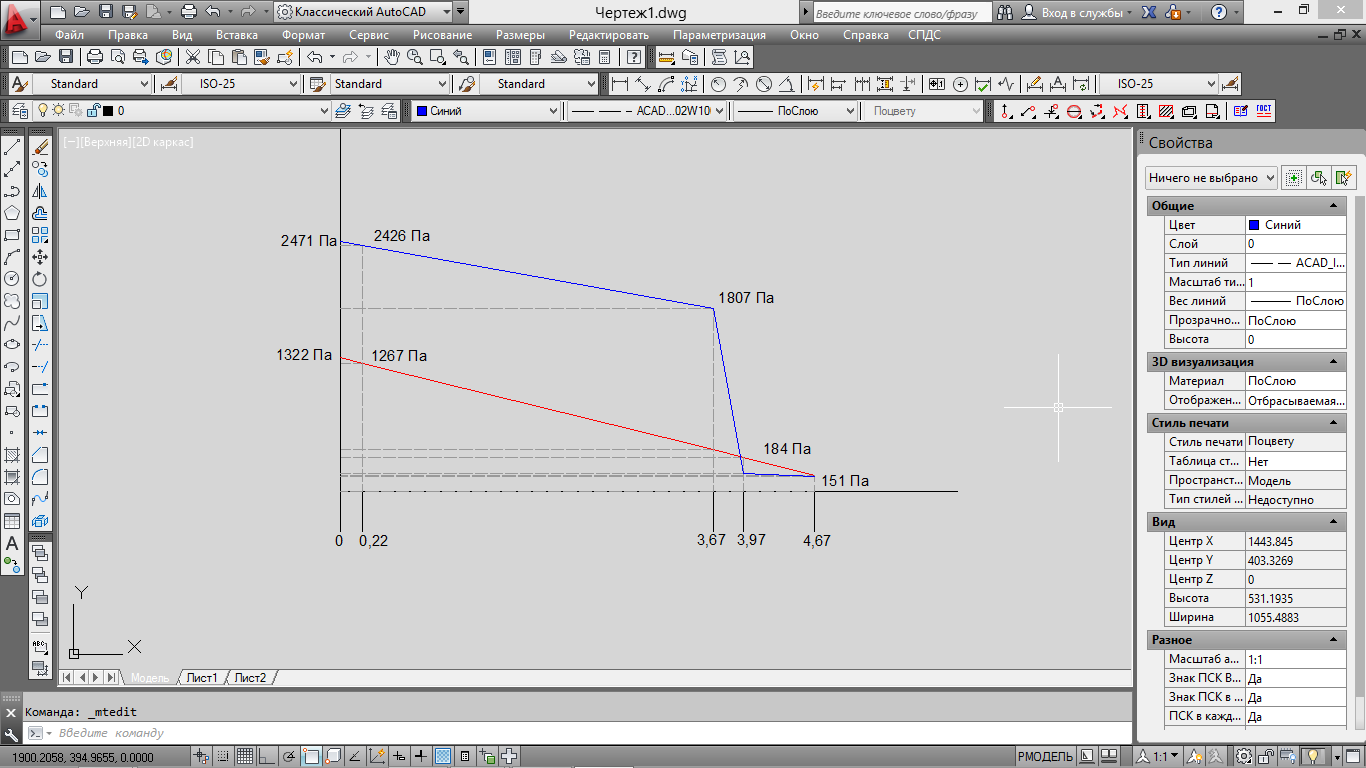This screenshot has height=768, width=1366.
Task: Click the Linear dimension tool
Action: click(620, 84)
